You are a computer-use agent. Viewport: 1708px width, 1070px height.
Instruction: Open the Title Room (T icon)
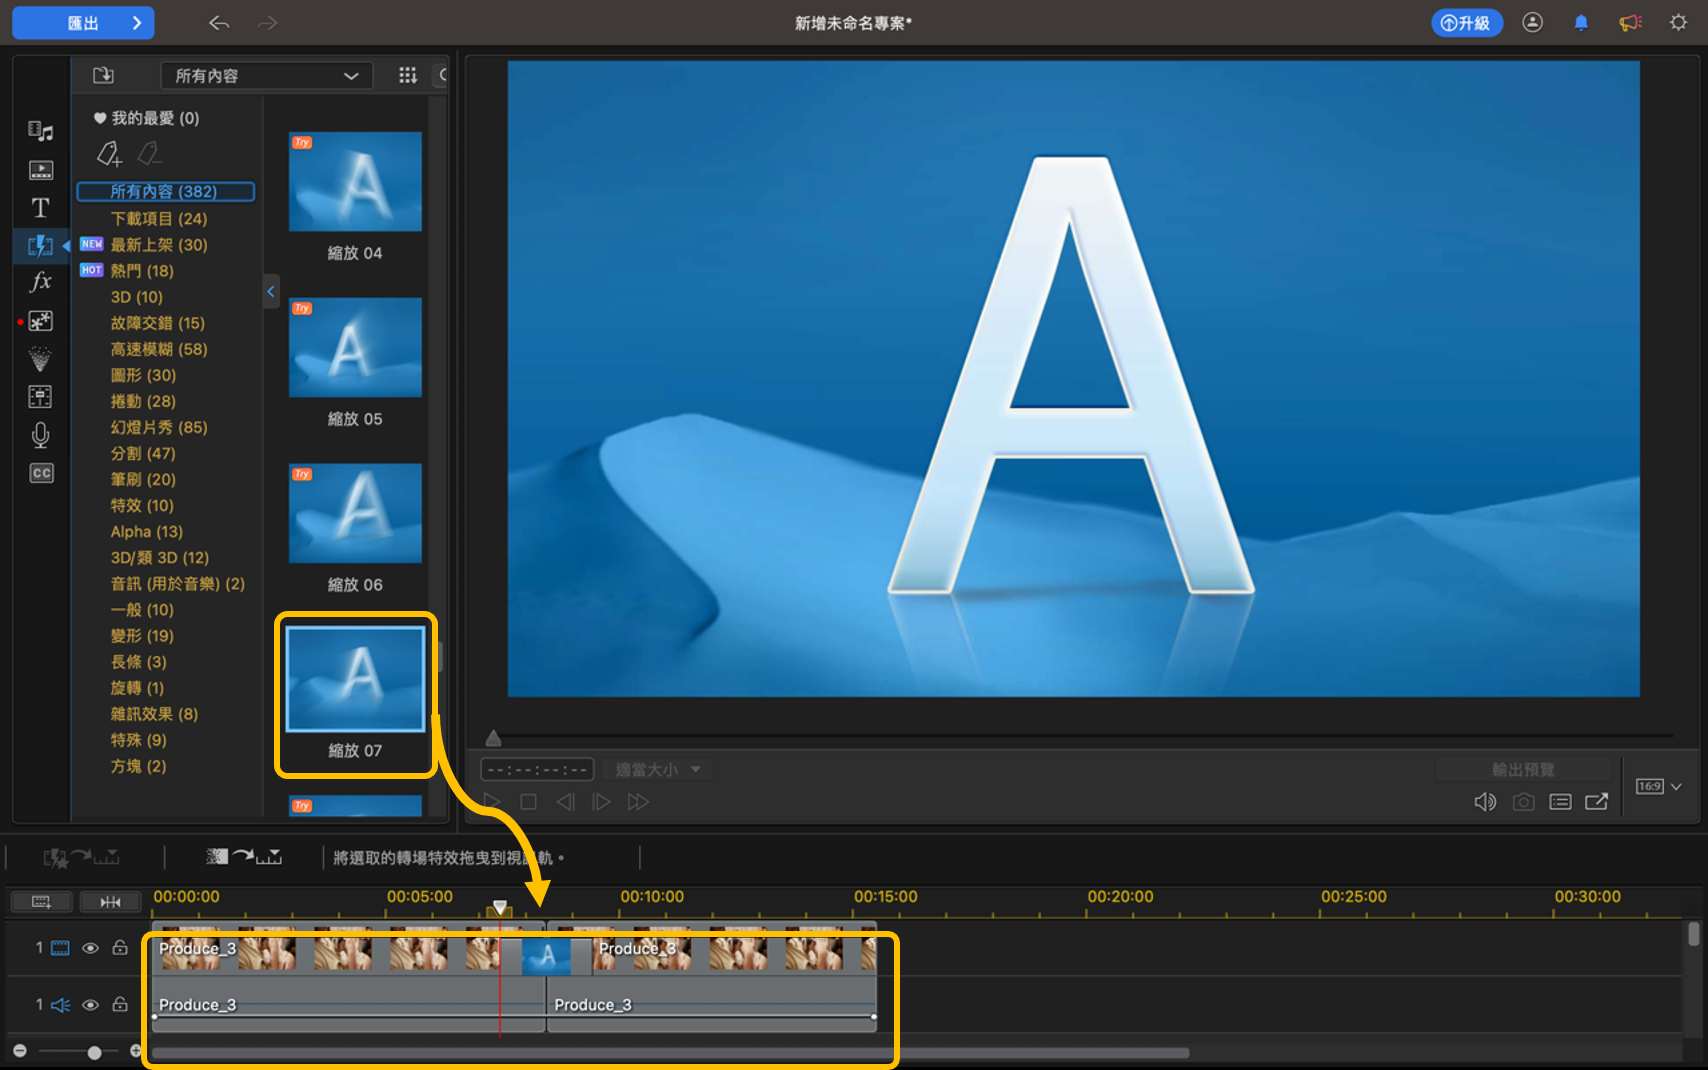(40, 207)
